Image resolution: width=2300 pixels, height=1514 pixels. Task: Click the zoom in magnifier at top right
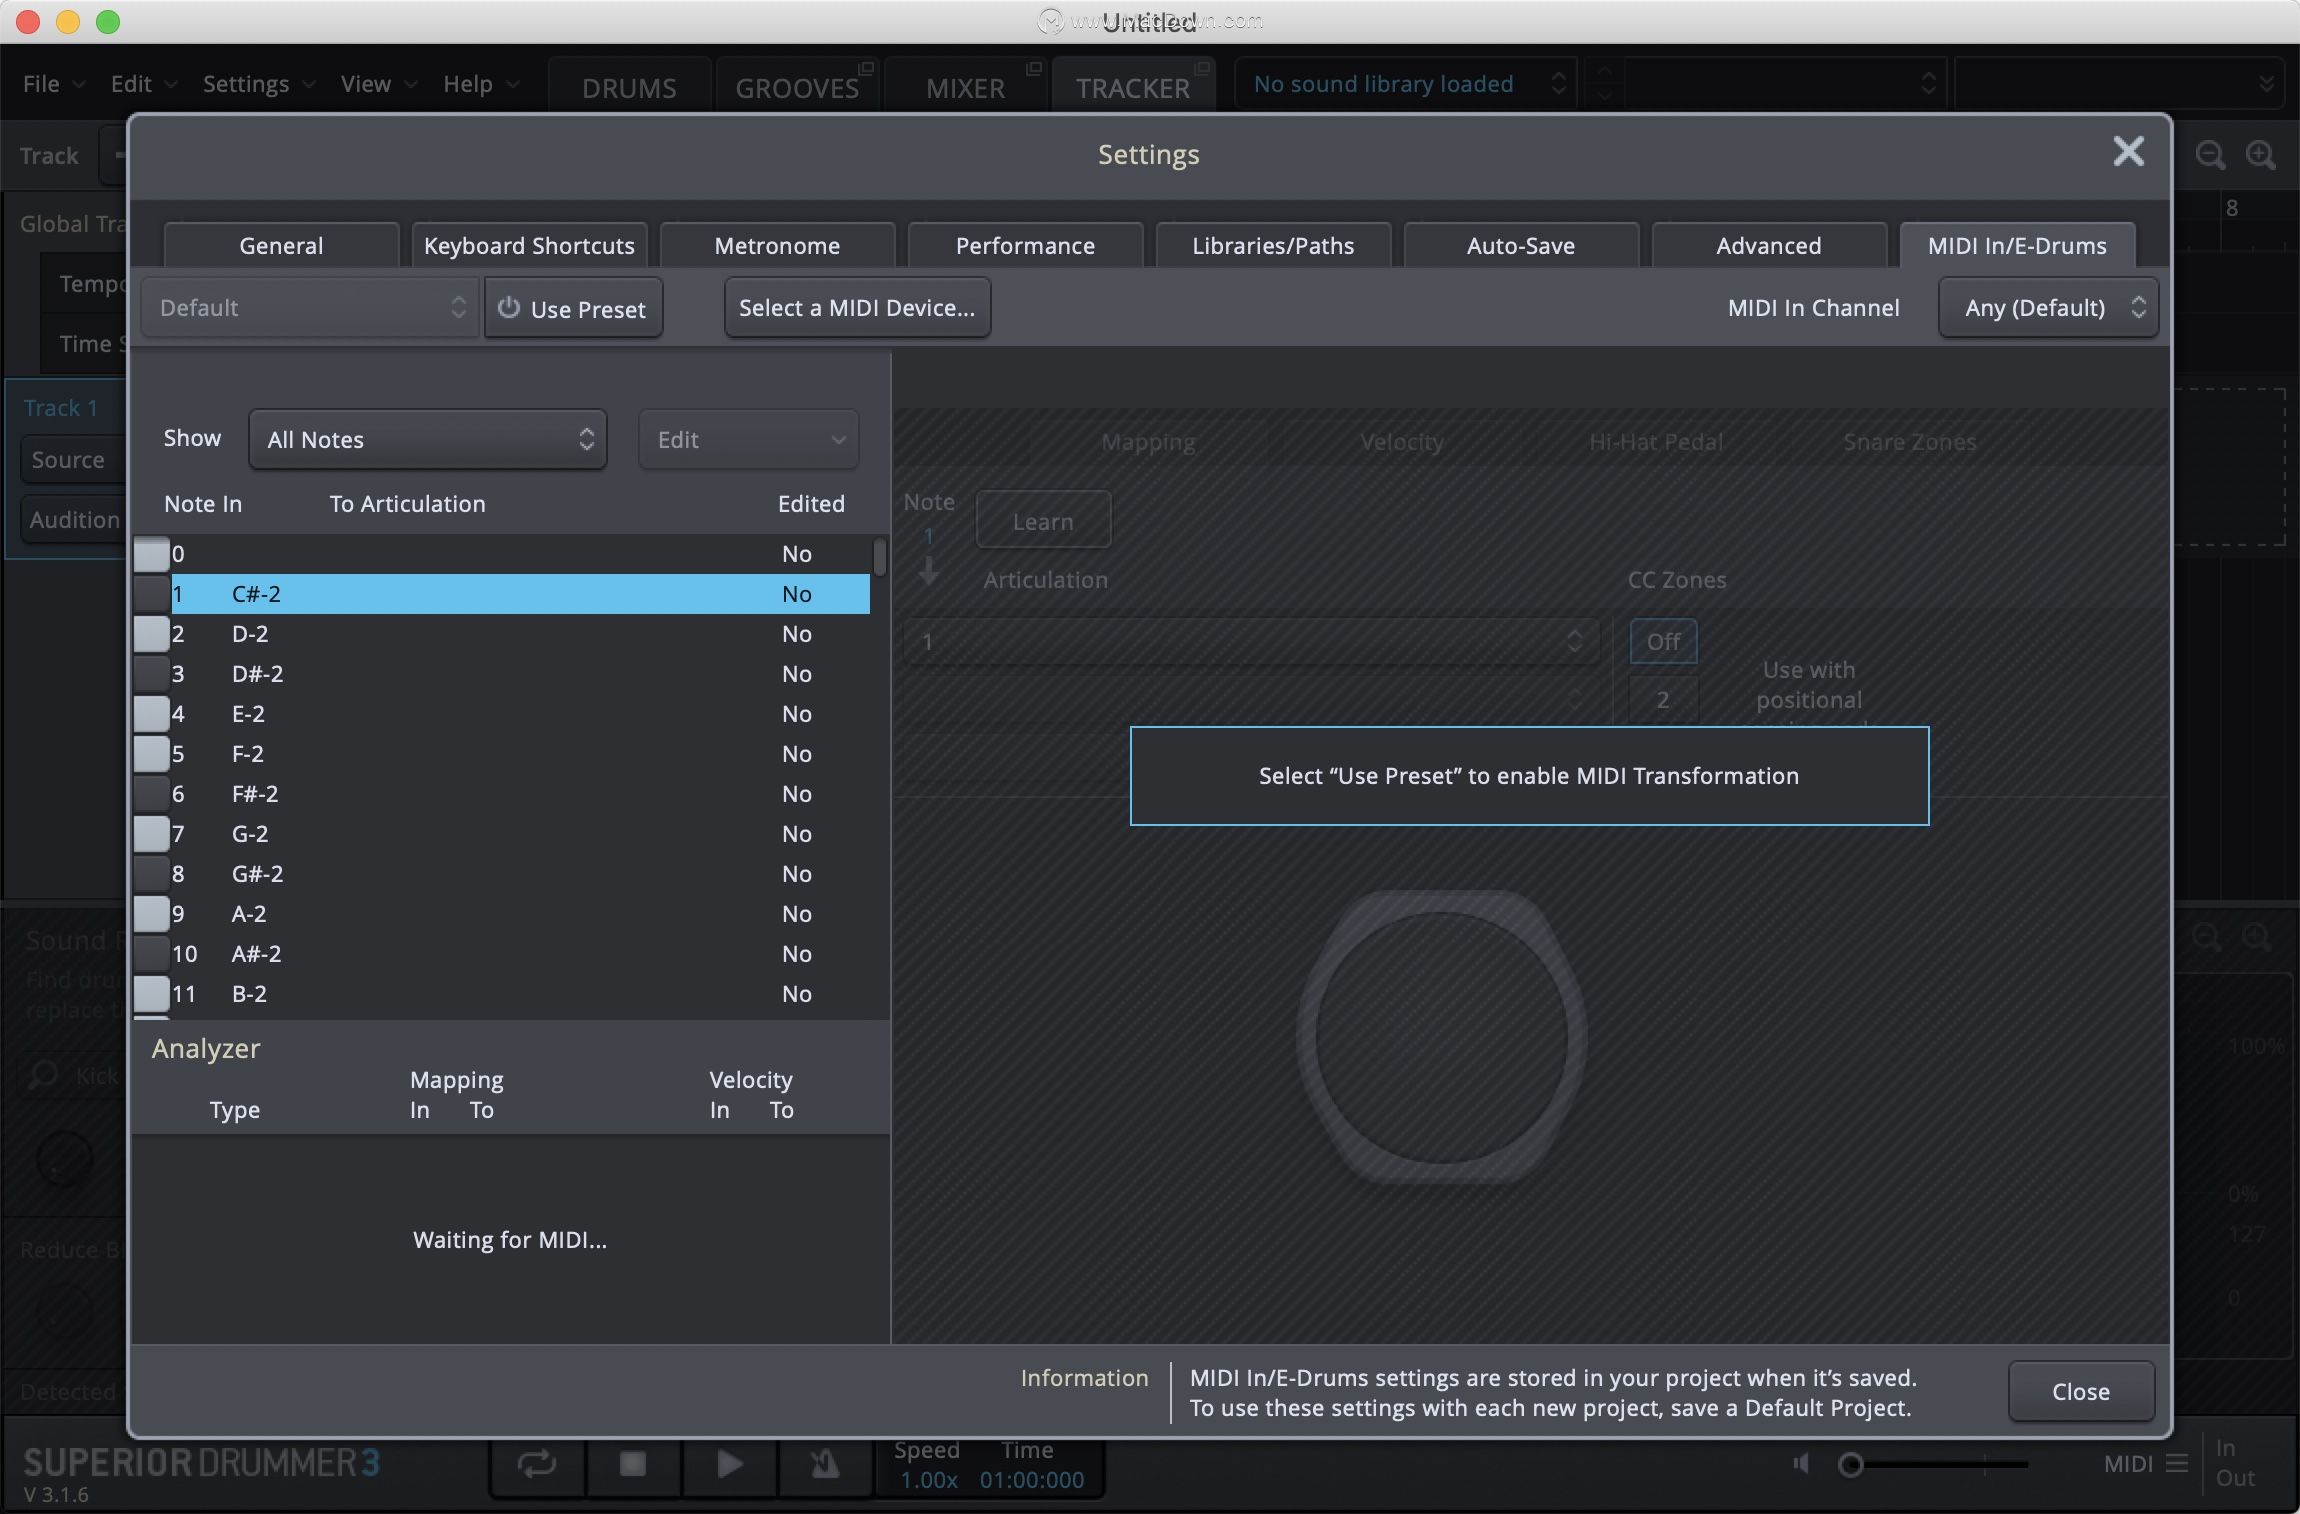click(x=2261, y=155)
